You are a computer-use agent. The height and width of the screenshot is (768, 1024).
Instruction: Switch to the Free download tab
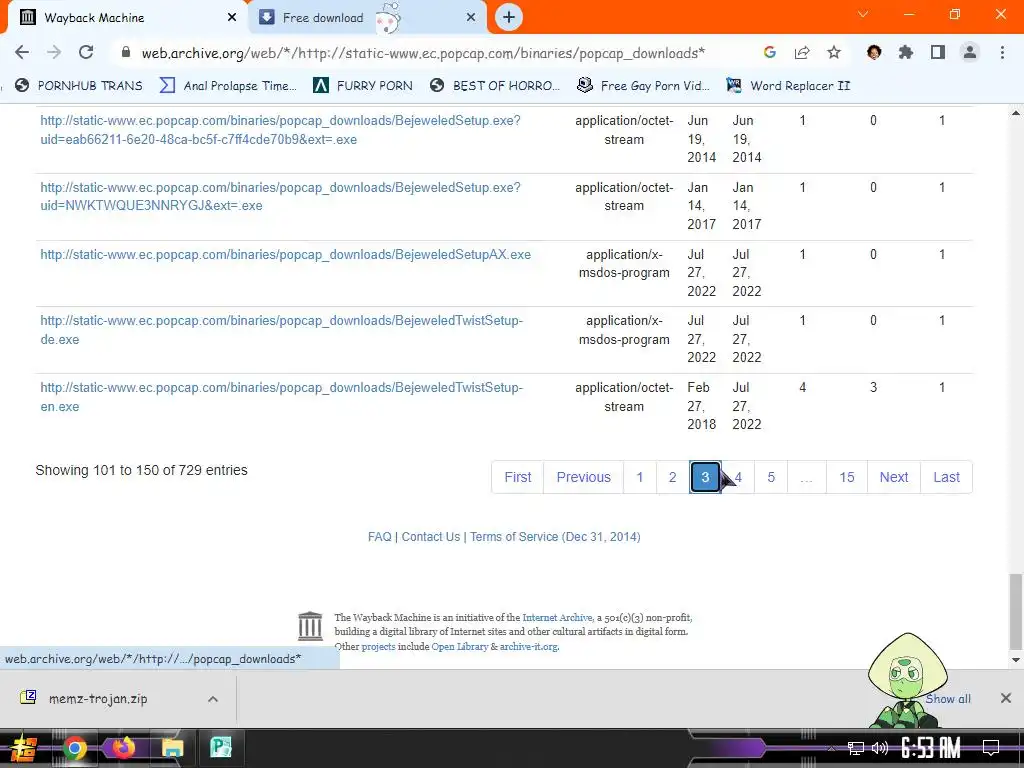pos(368,18)
